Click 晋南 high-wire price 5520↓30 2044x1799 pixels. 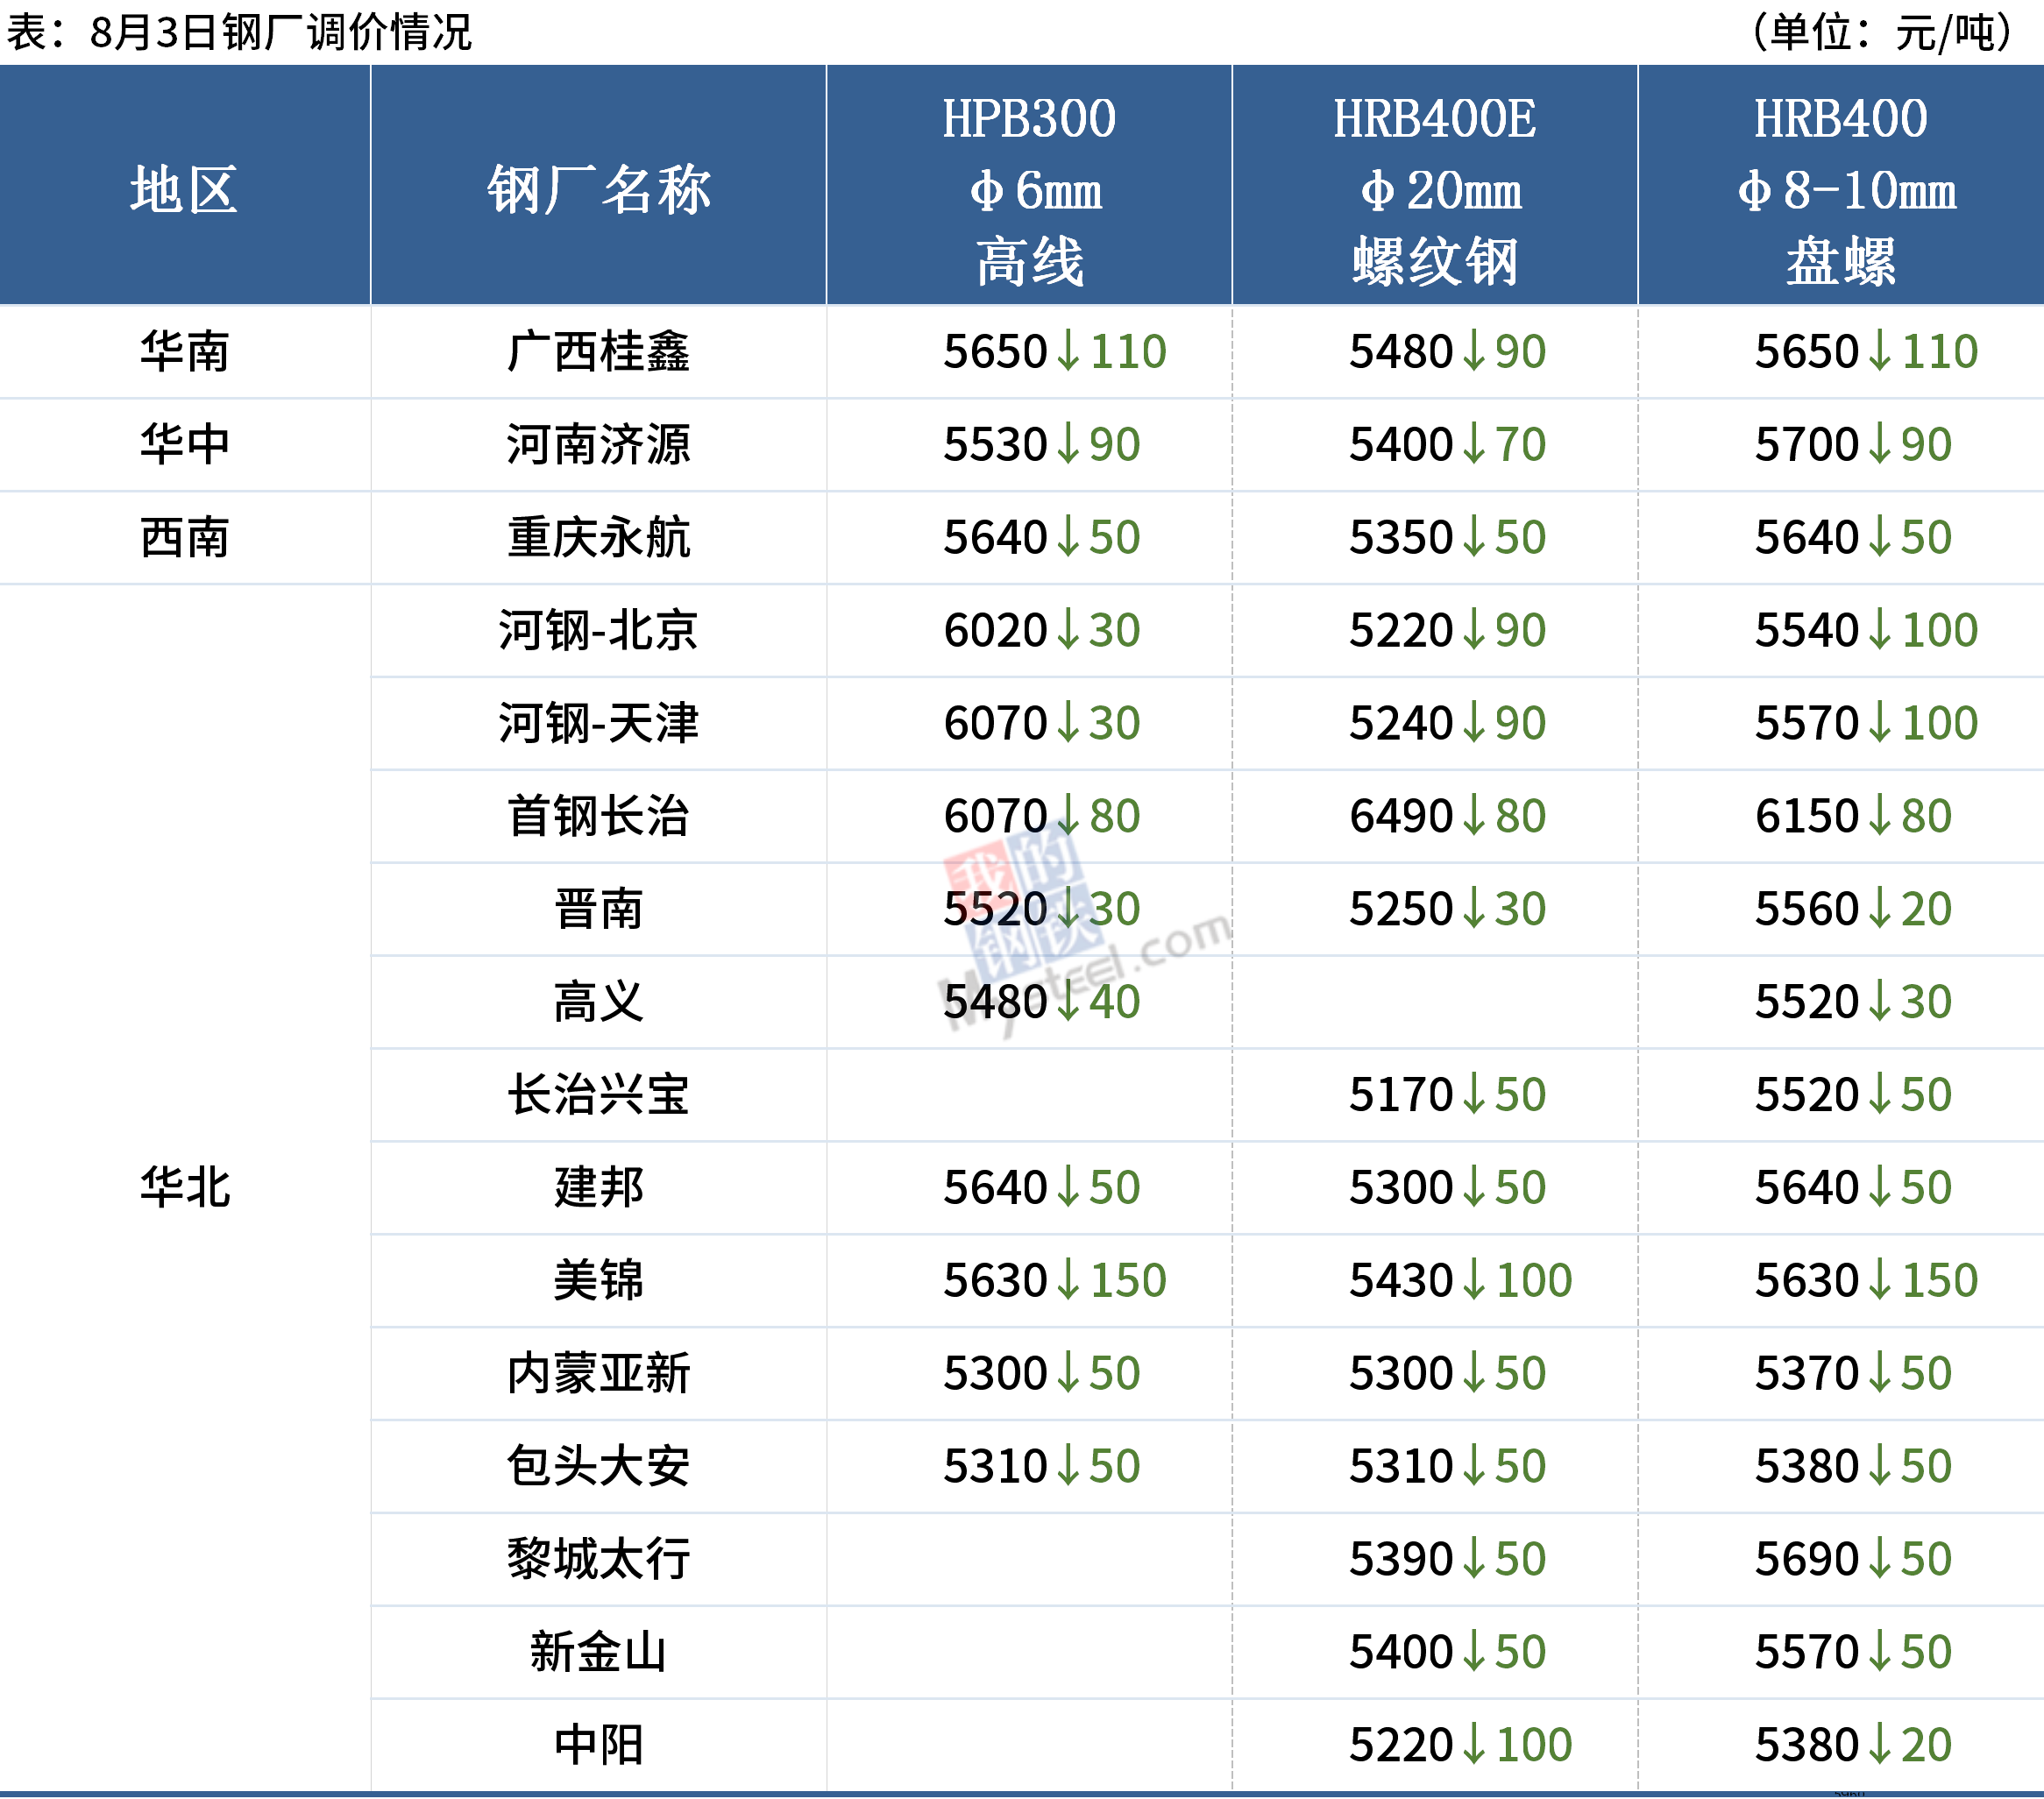[x=1041, y=909]
